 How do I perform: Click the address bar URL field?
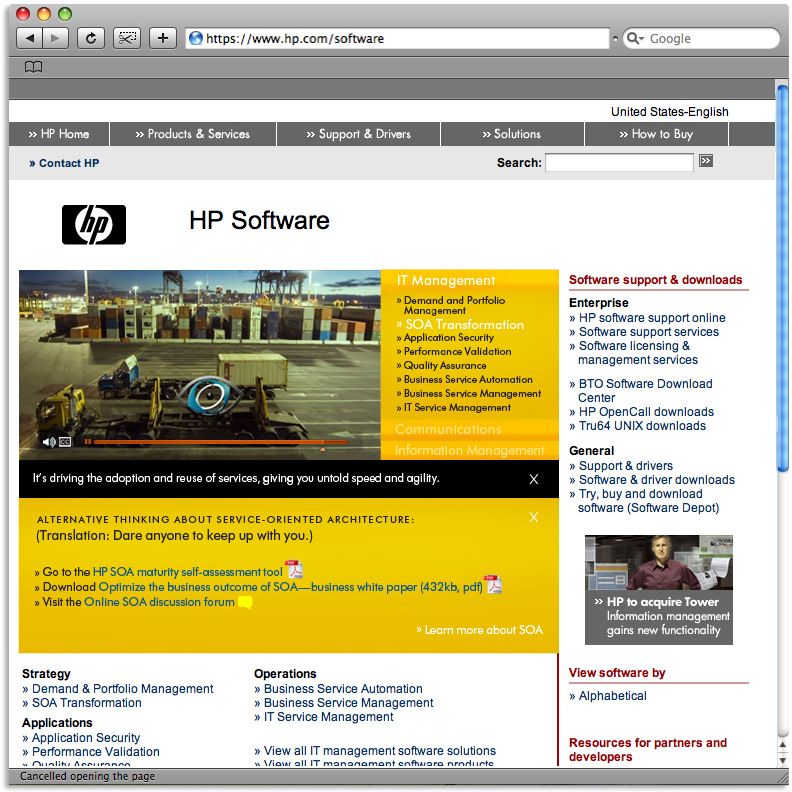(398, 38)
